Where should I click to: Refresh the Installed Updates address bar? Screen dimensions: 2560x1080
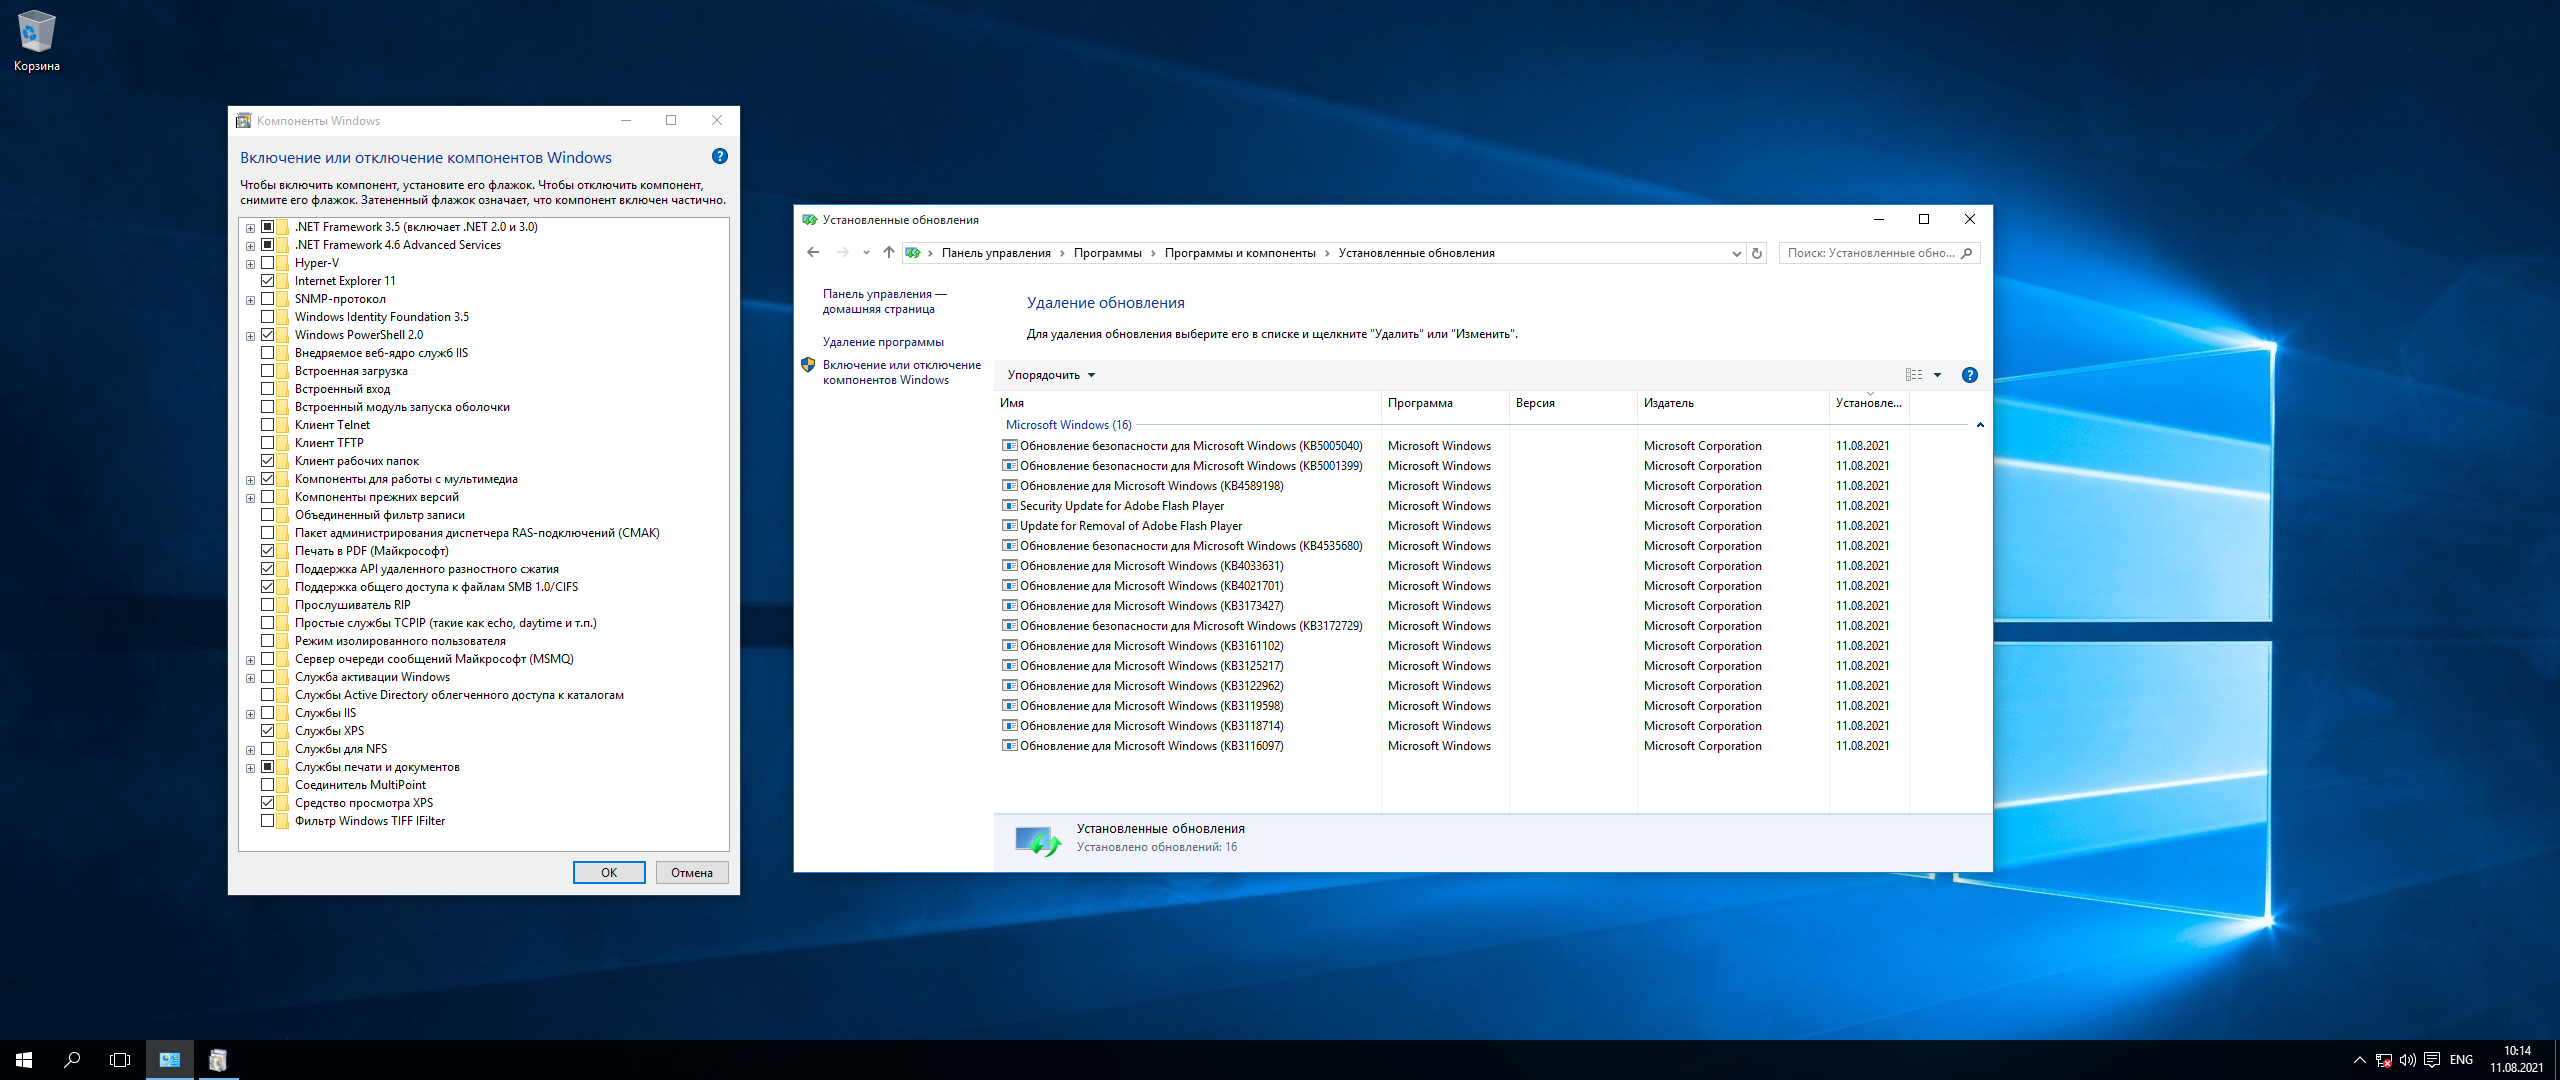pyautogui.click(x=1757, y=253)
